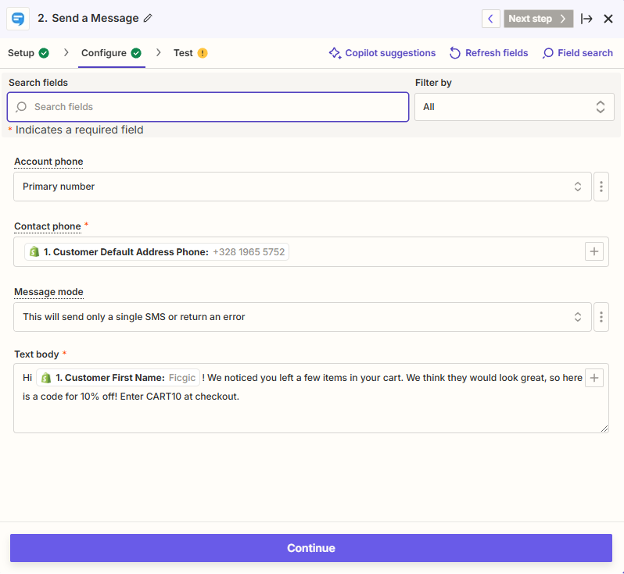Click the Setup green checkmark icon

(44, 53)
